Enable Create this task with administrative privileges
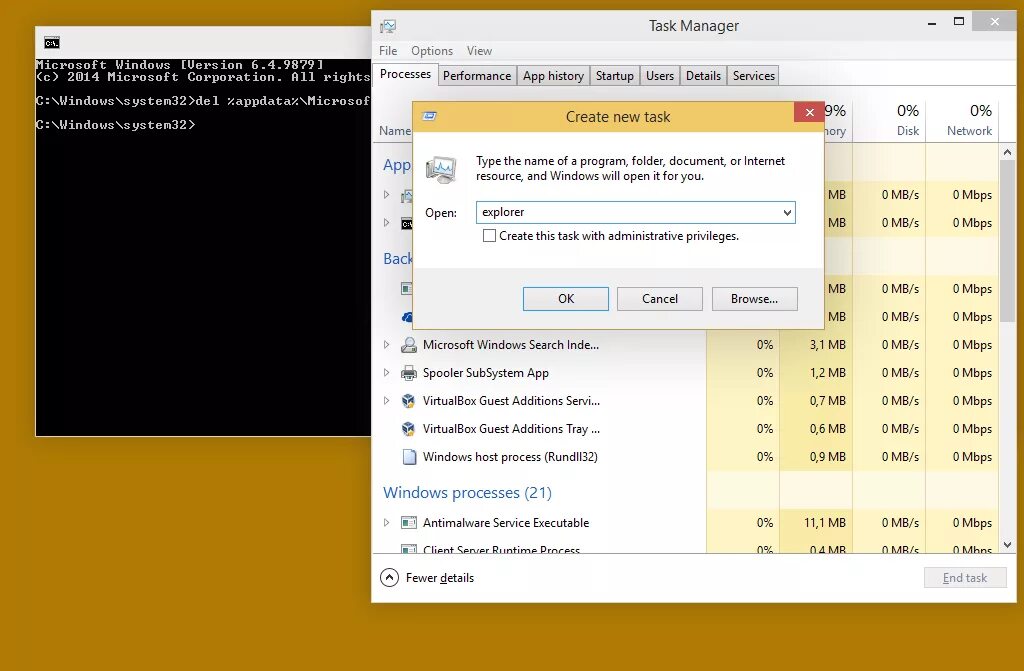This screenshot has height=671, width=1024. pos(489,236)
